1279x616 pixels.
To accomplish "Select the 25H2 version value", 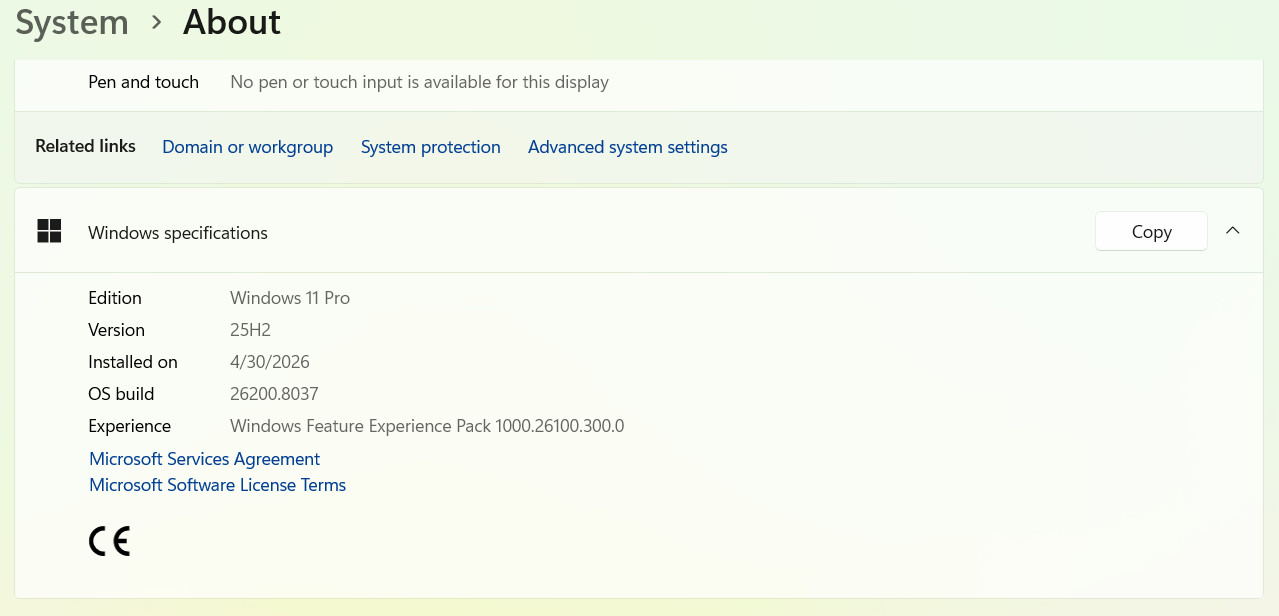I will click(x=250, y=330).
